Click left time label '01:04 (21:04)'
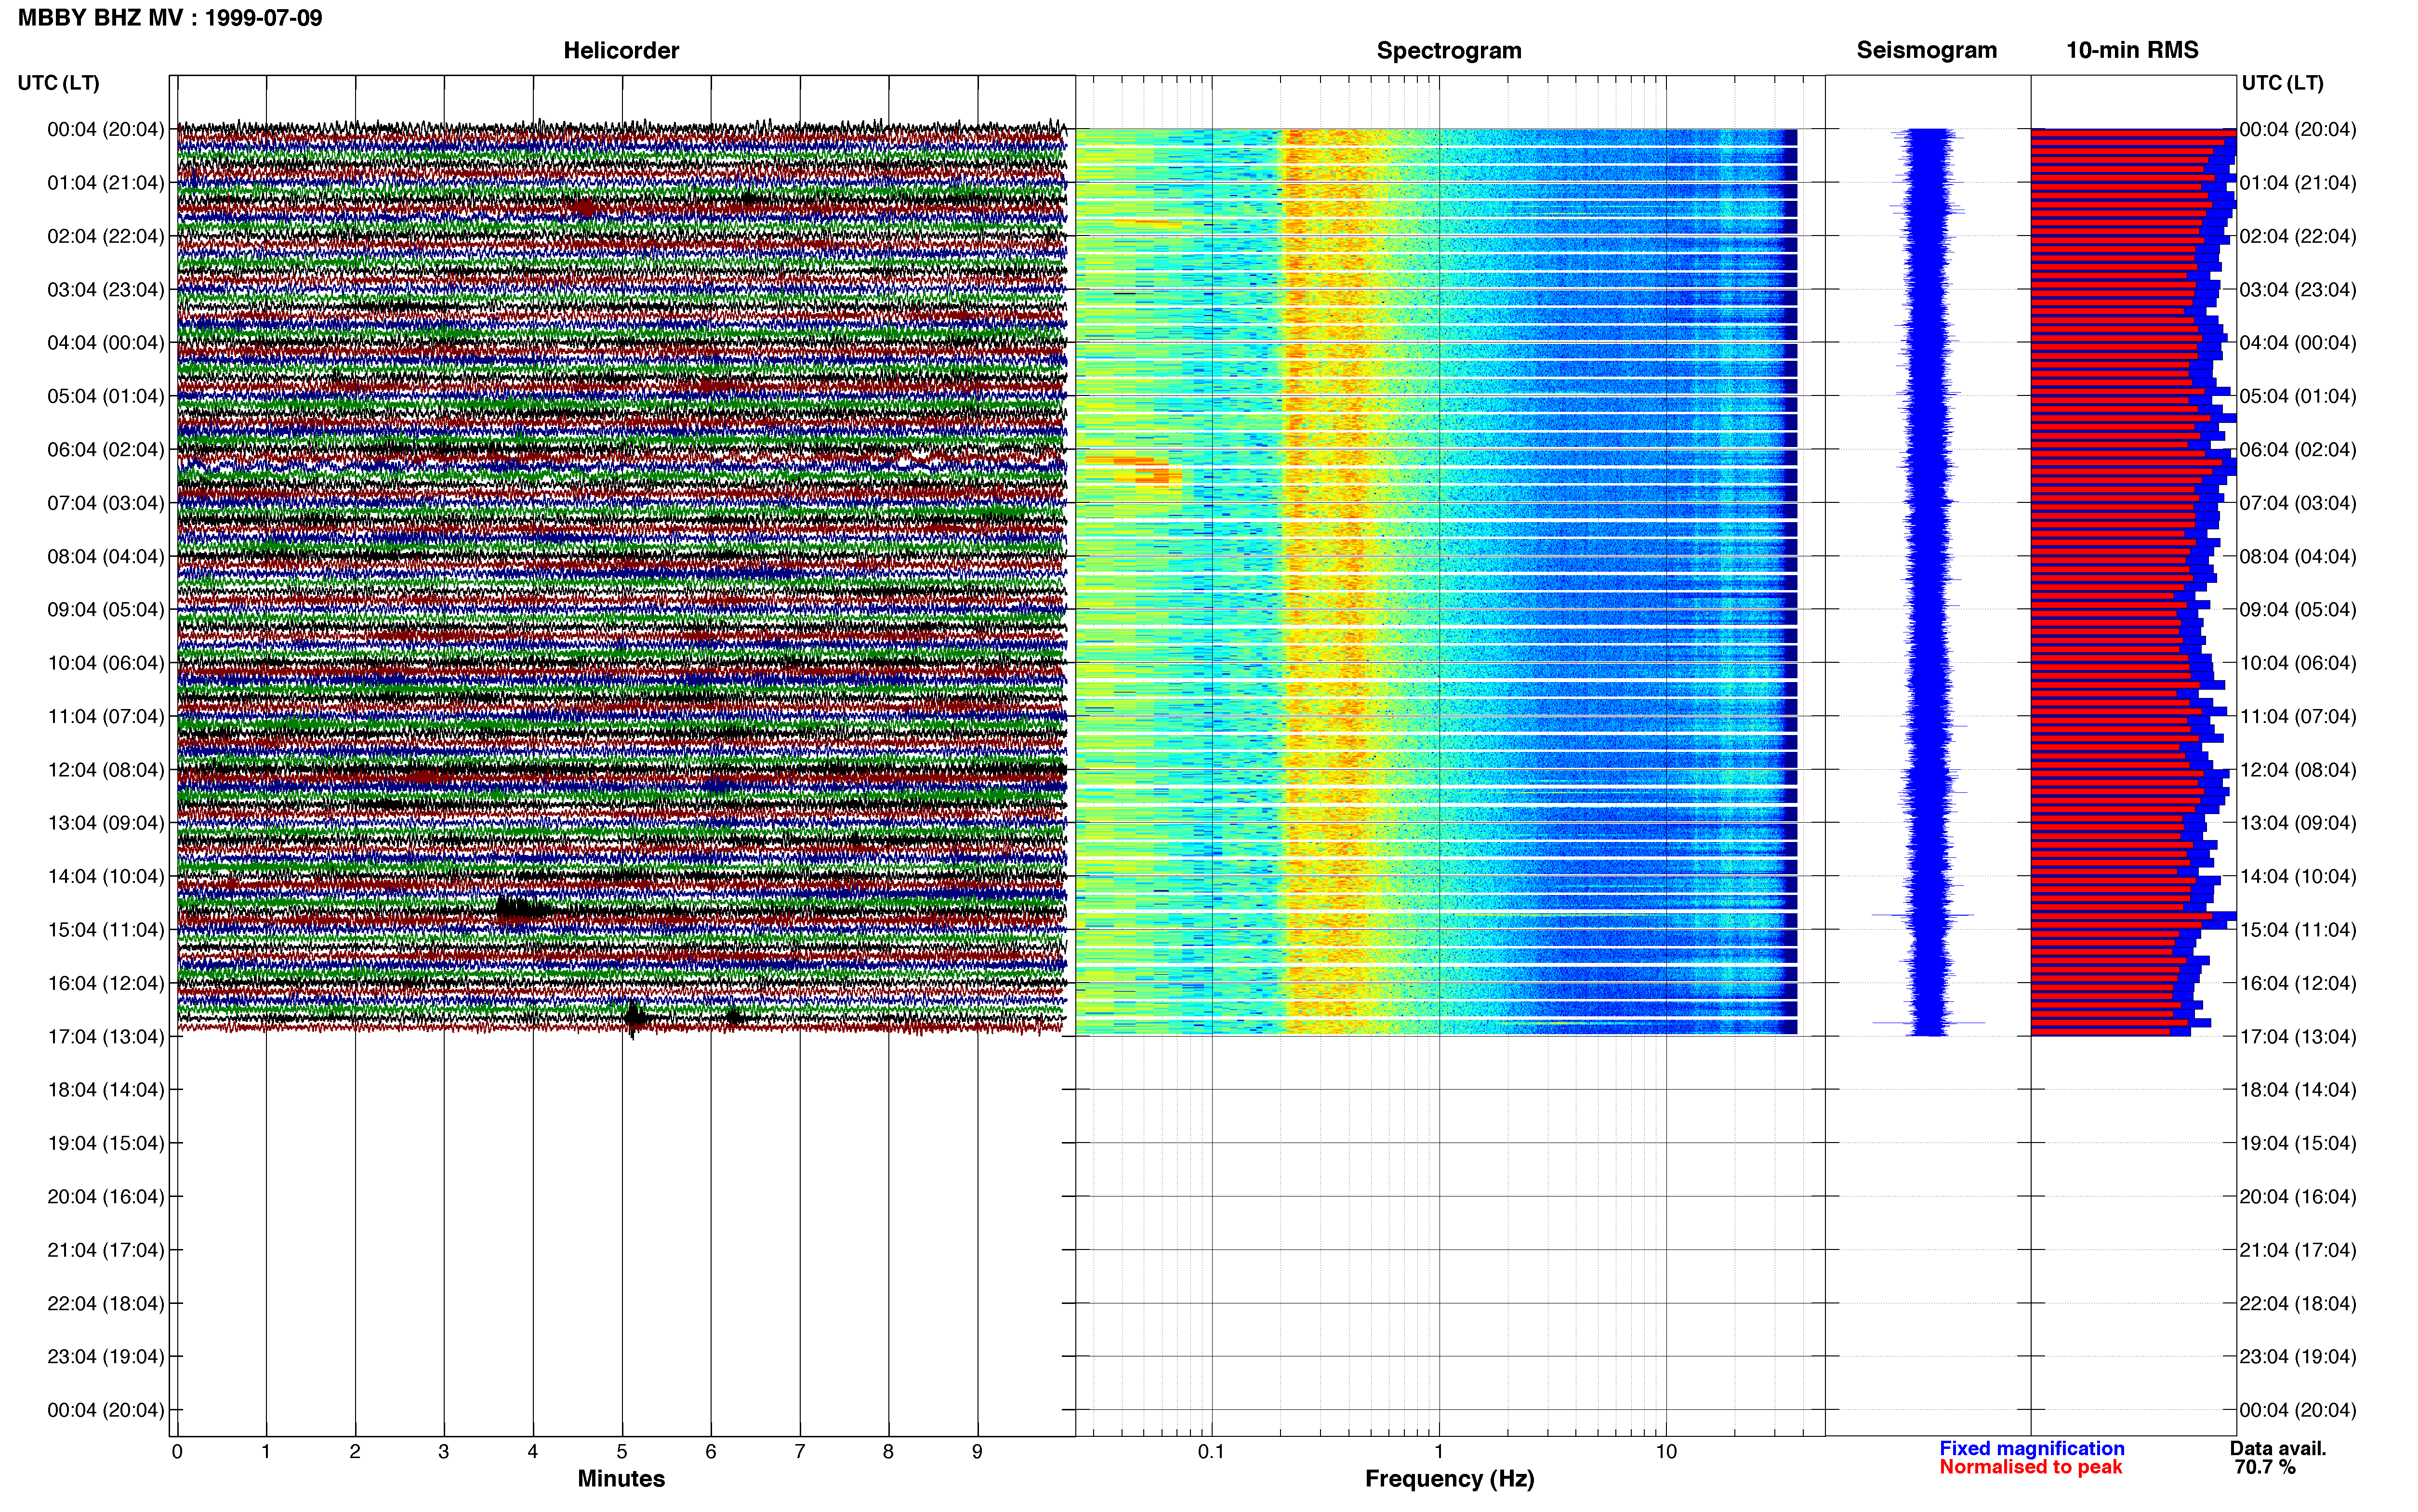 pyautogui.click(x=105, y=183)
